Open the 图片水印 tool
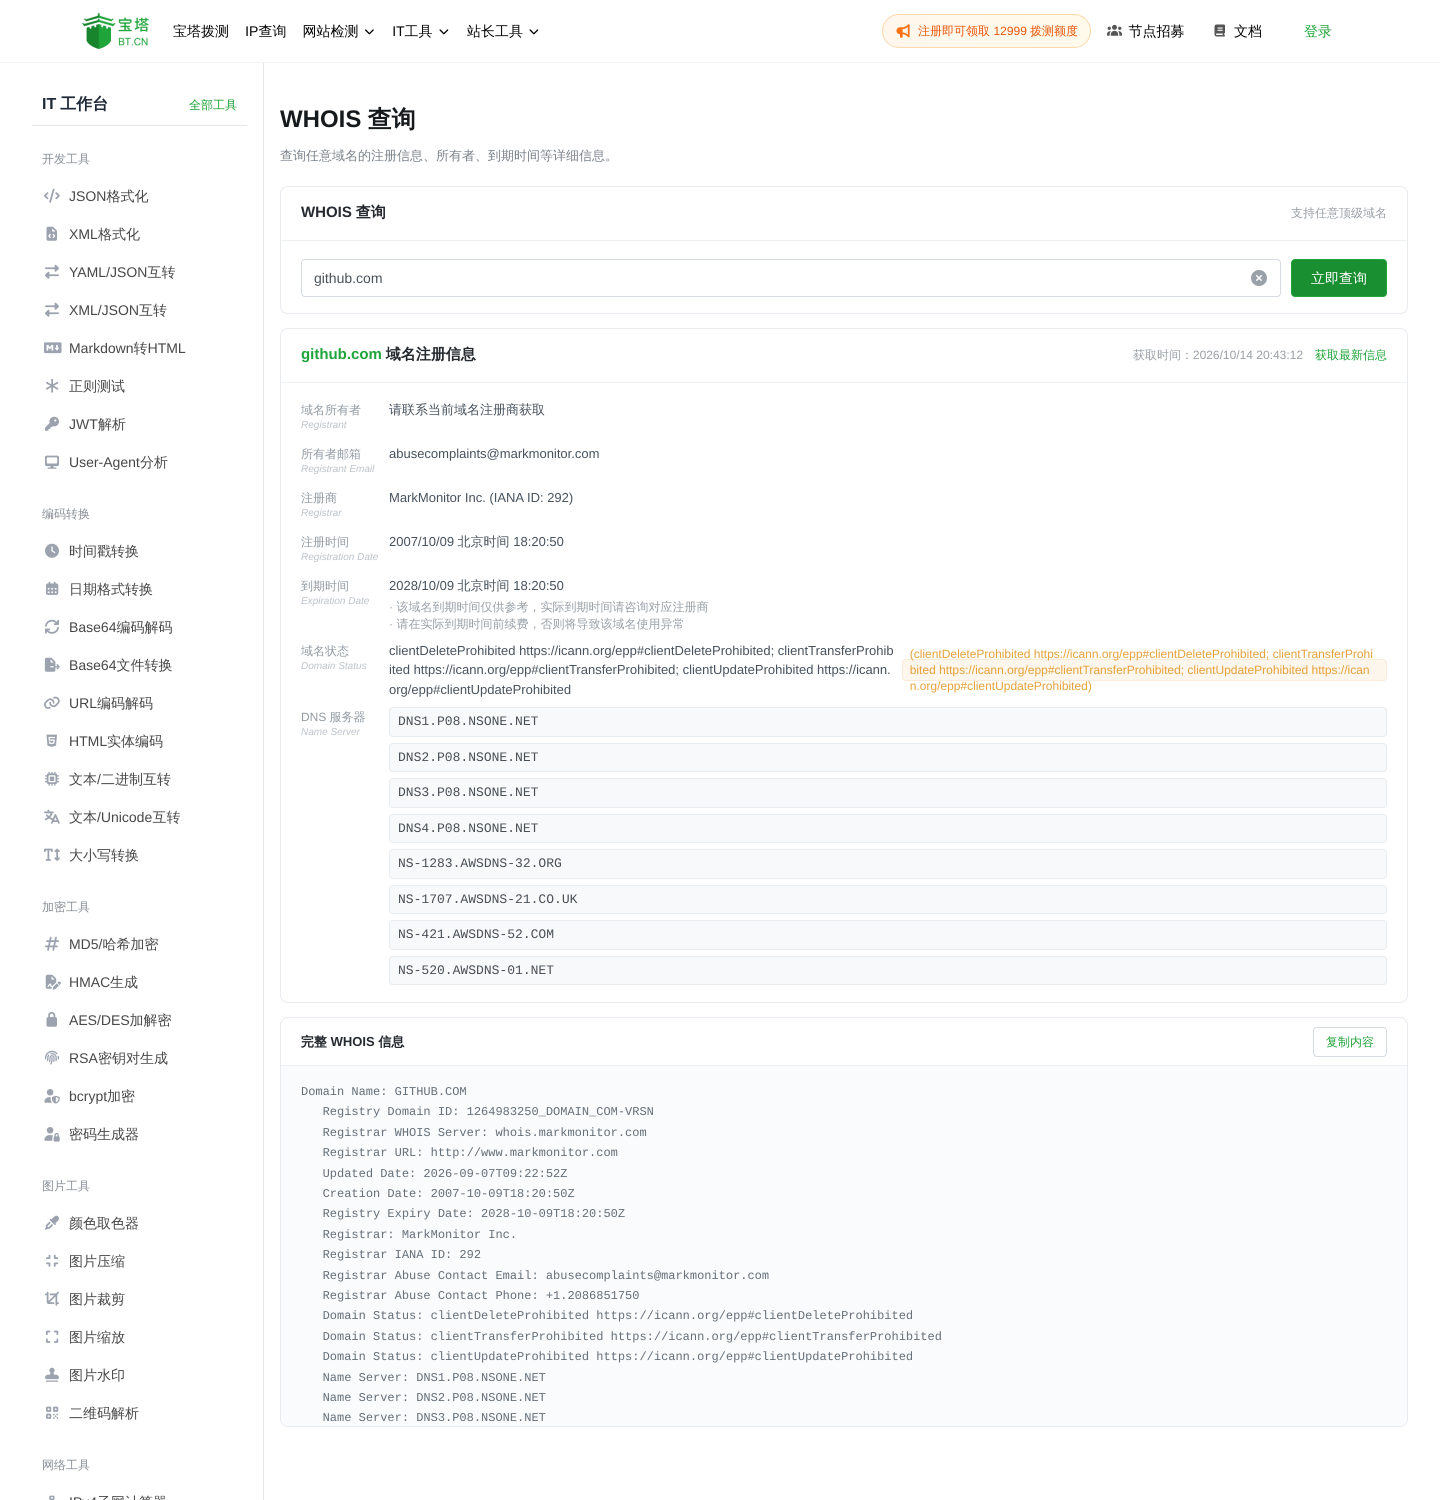 coord(97,1375)
